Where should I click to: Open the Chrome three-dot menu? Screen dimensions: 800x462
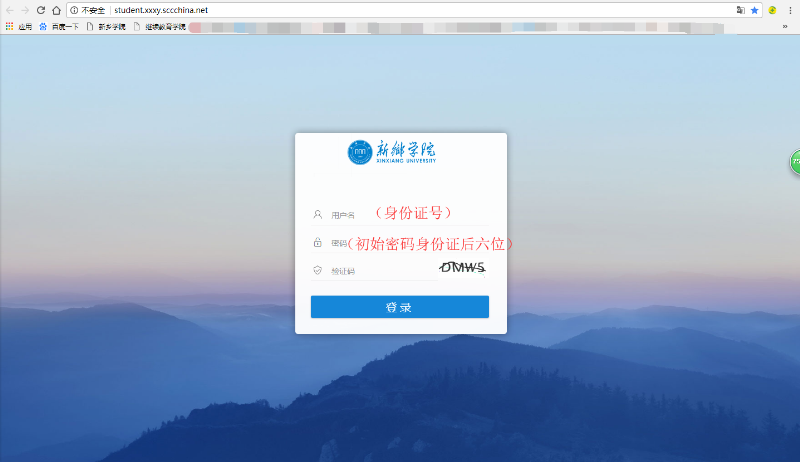[x=790, y=10]
